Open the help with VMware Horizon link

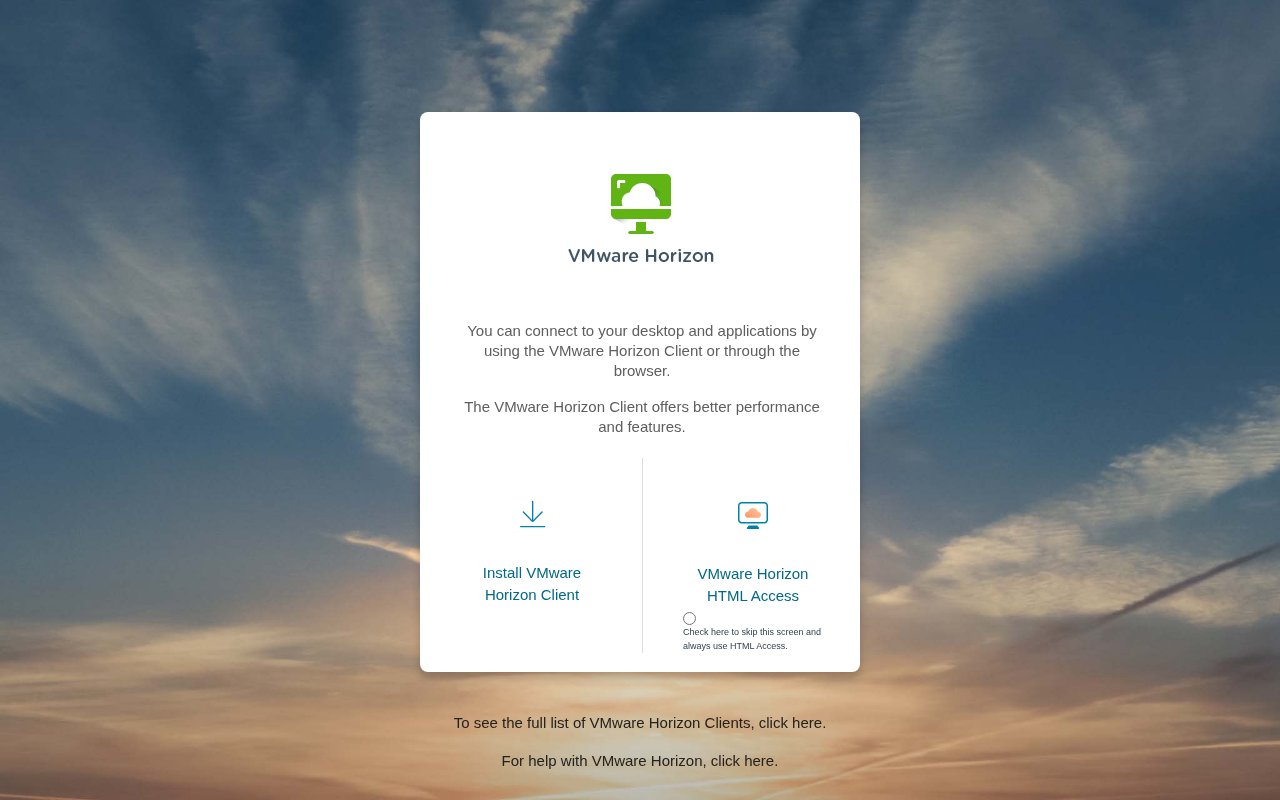tap(640, 760)
